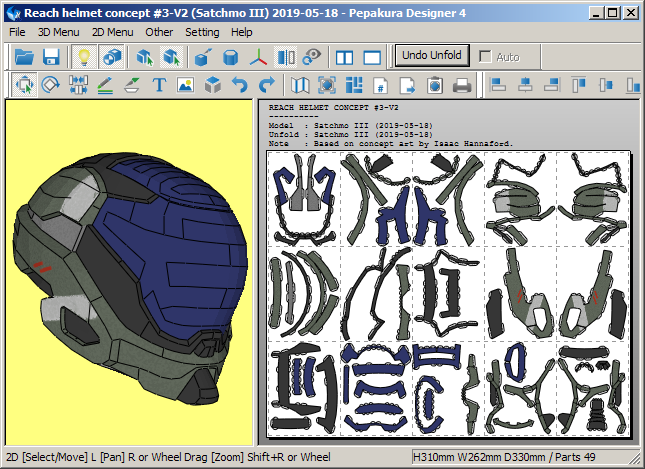This screenshot has width=645, height=469.
Task: Click the 3D helmet model in yellow viewport
Action: 130,280
